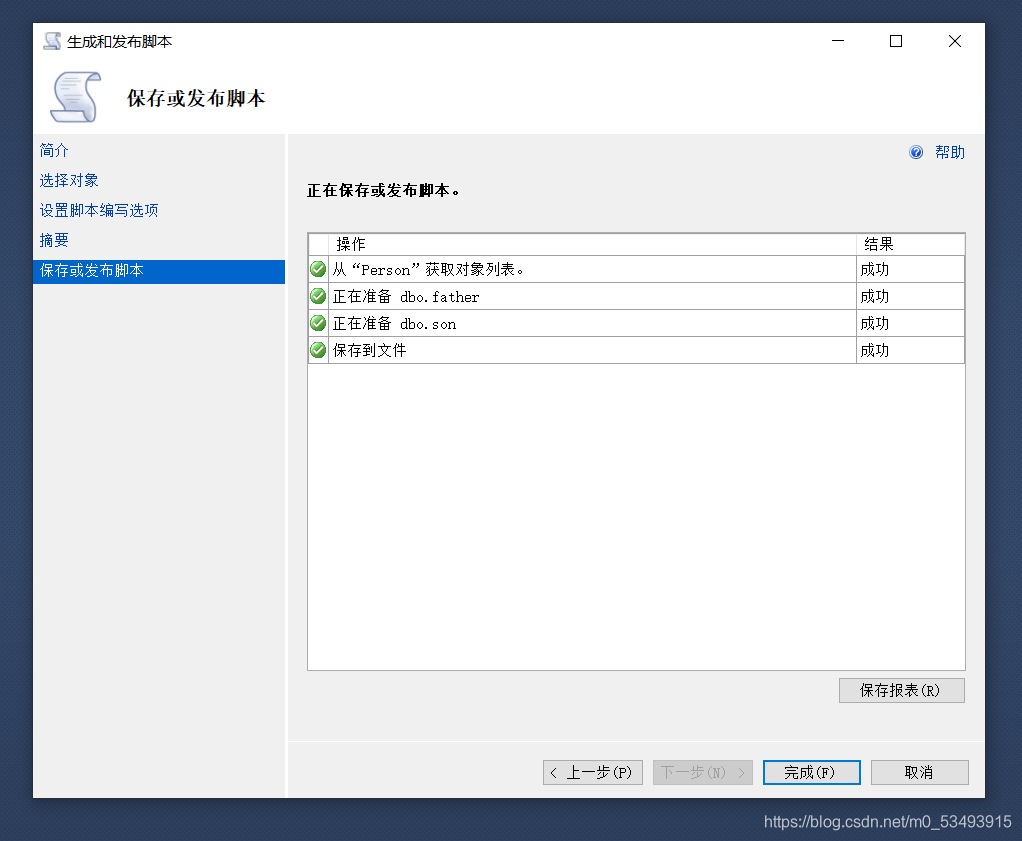Image resolution: width=1022 pixels, height=841 pixels.
Task: Open the 帮助 link
Action: (x=949, y=152)
